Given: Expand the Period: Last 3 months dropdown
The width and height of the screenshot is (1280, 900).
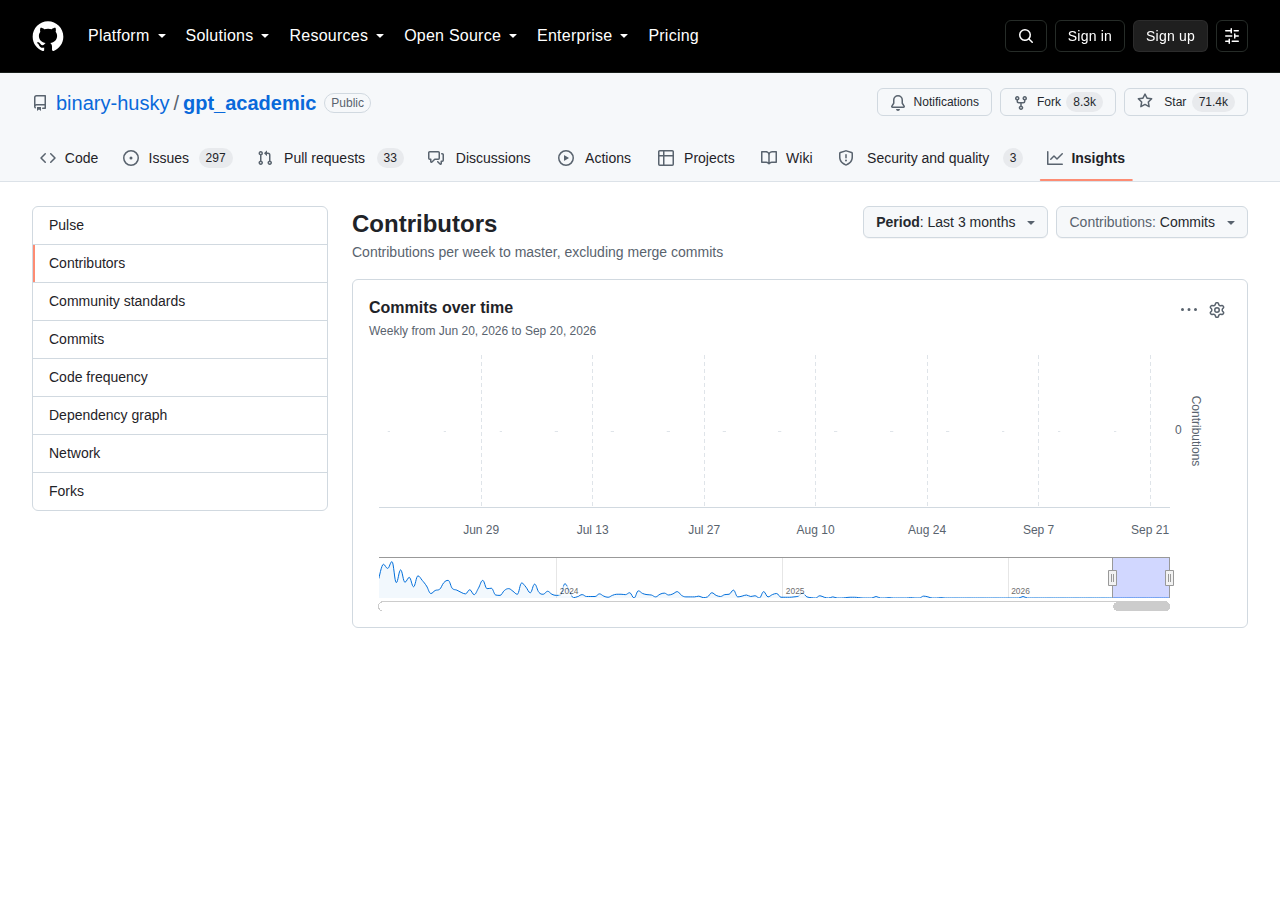Looking at the screenshot, I should click(x=955, y=222).
